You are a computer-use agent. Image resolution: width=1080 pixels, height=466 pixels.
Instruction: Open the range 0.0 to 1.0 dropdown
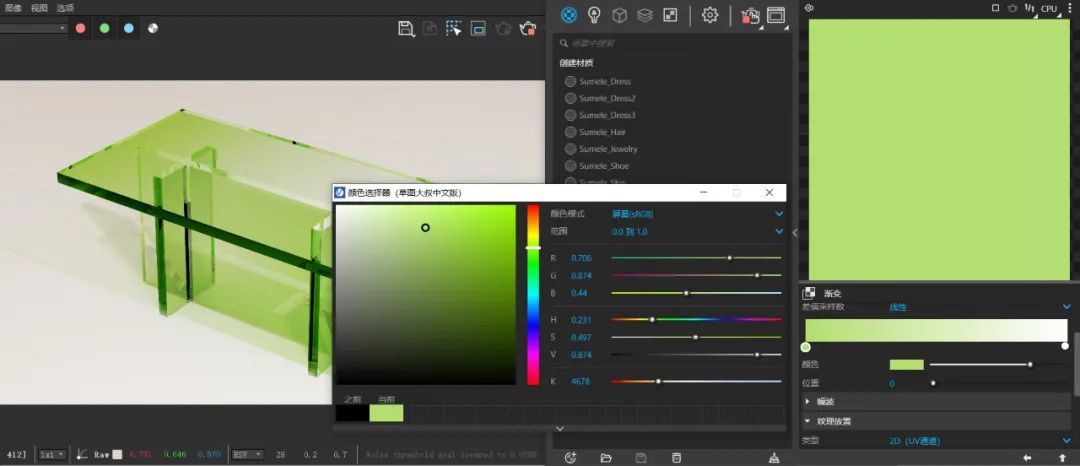[698, 232]
